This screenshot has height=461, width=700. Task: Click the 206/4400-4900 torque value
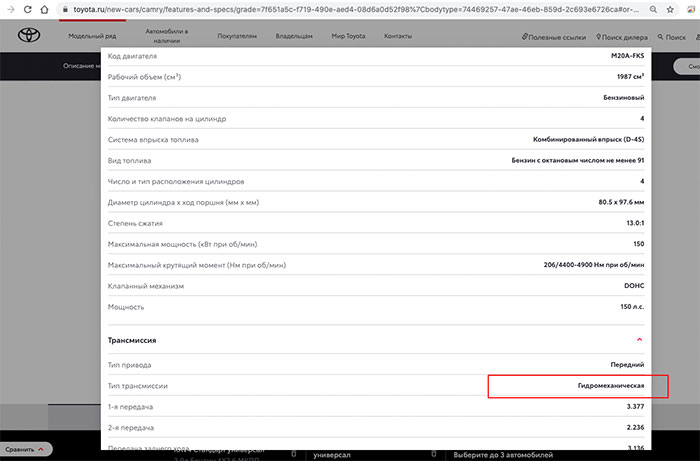[594, 265]
